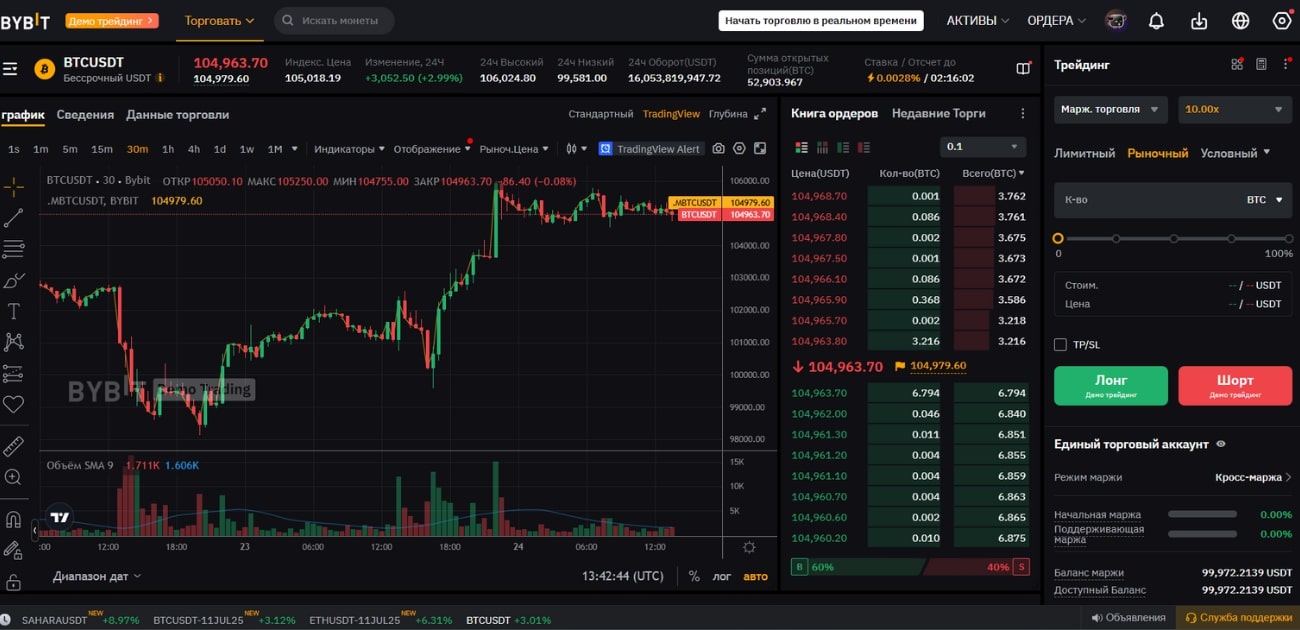Open the Отображение dropdown

pyautogui.click(x=433, y=149)
